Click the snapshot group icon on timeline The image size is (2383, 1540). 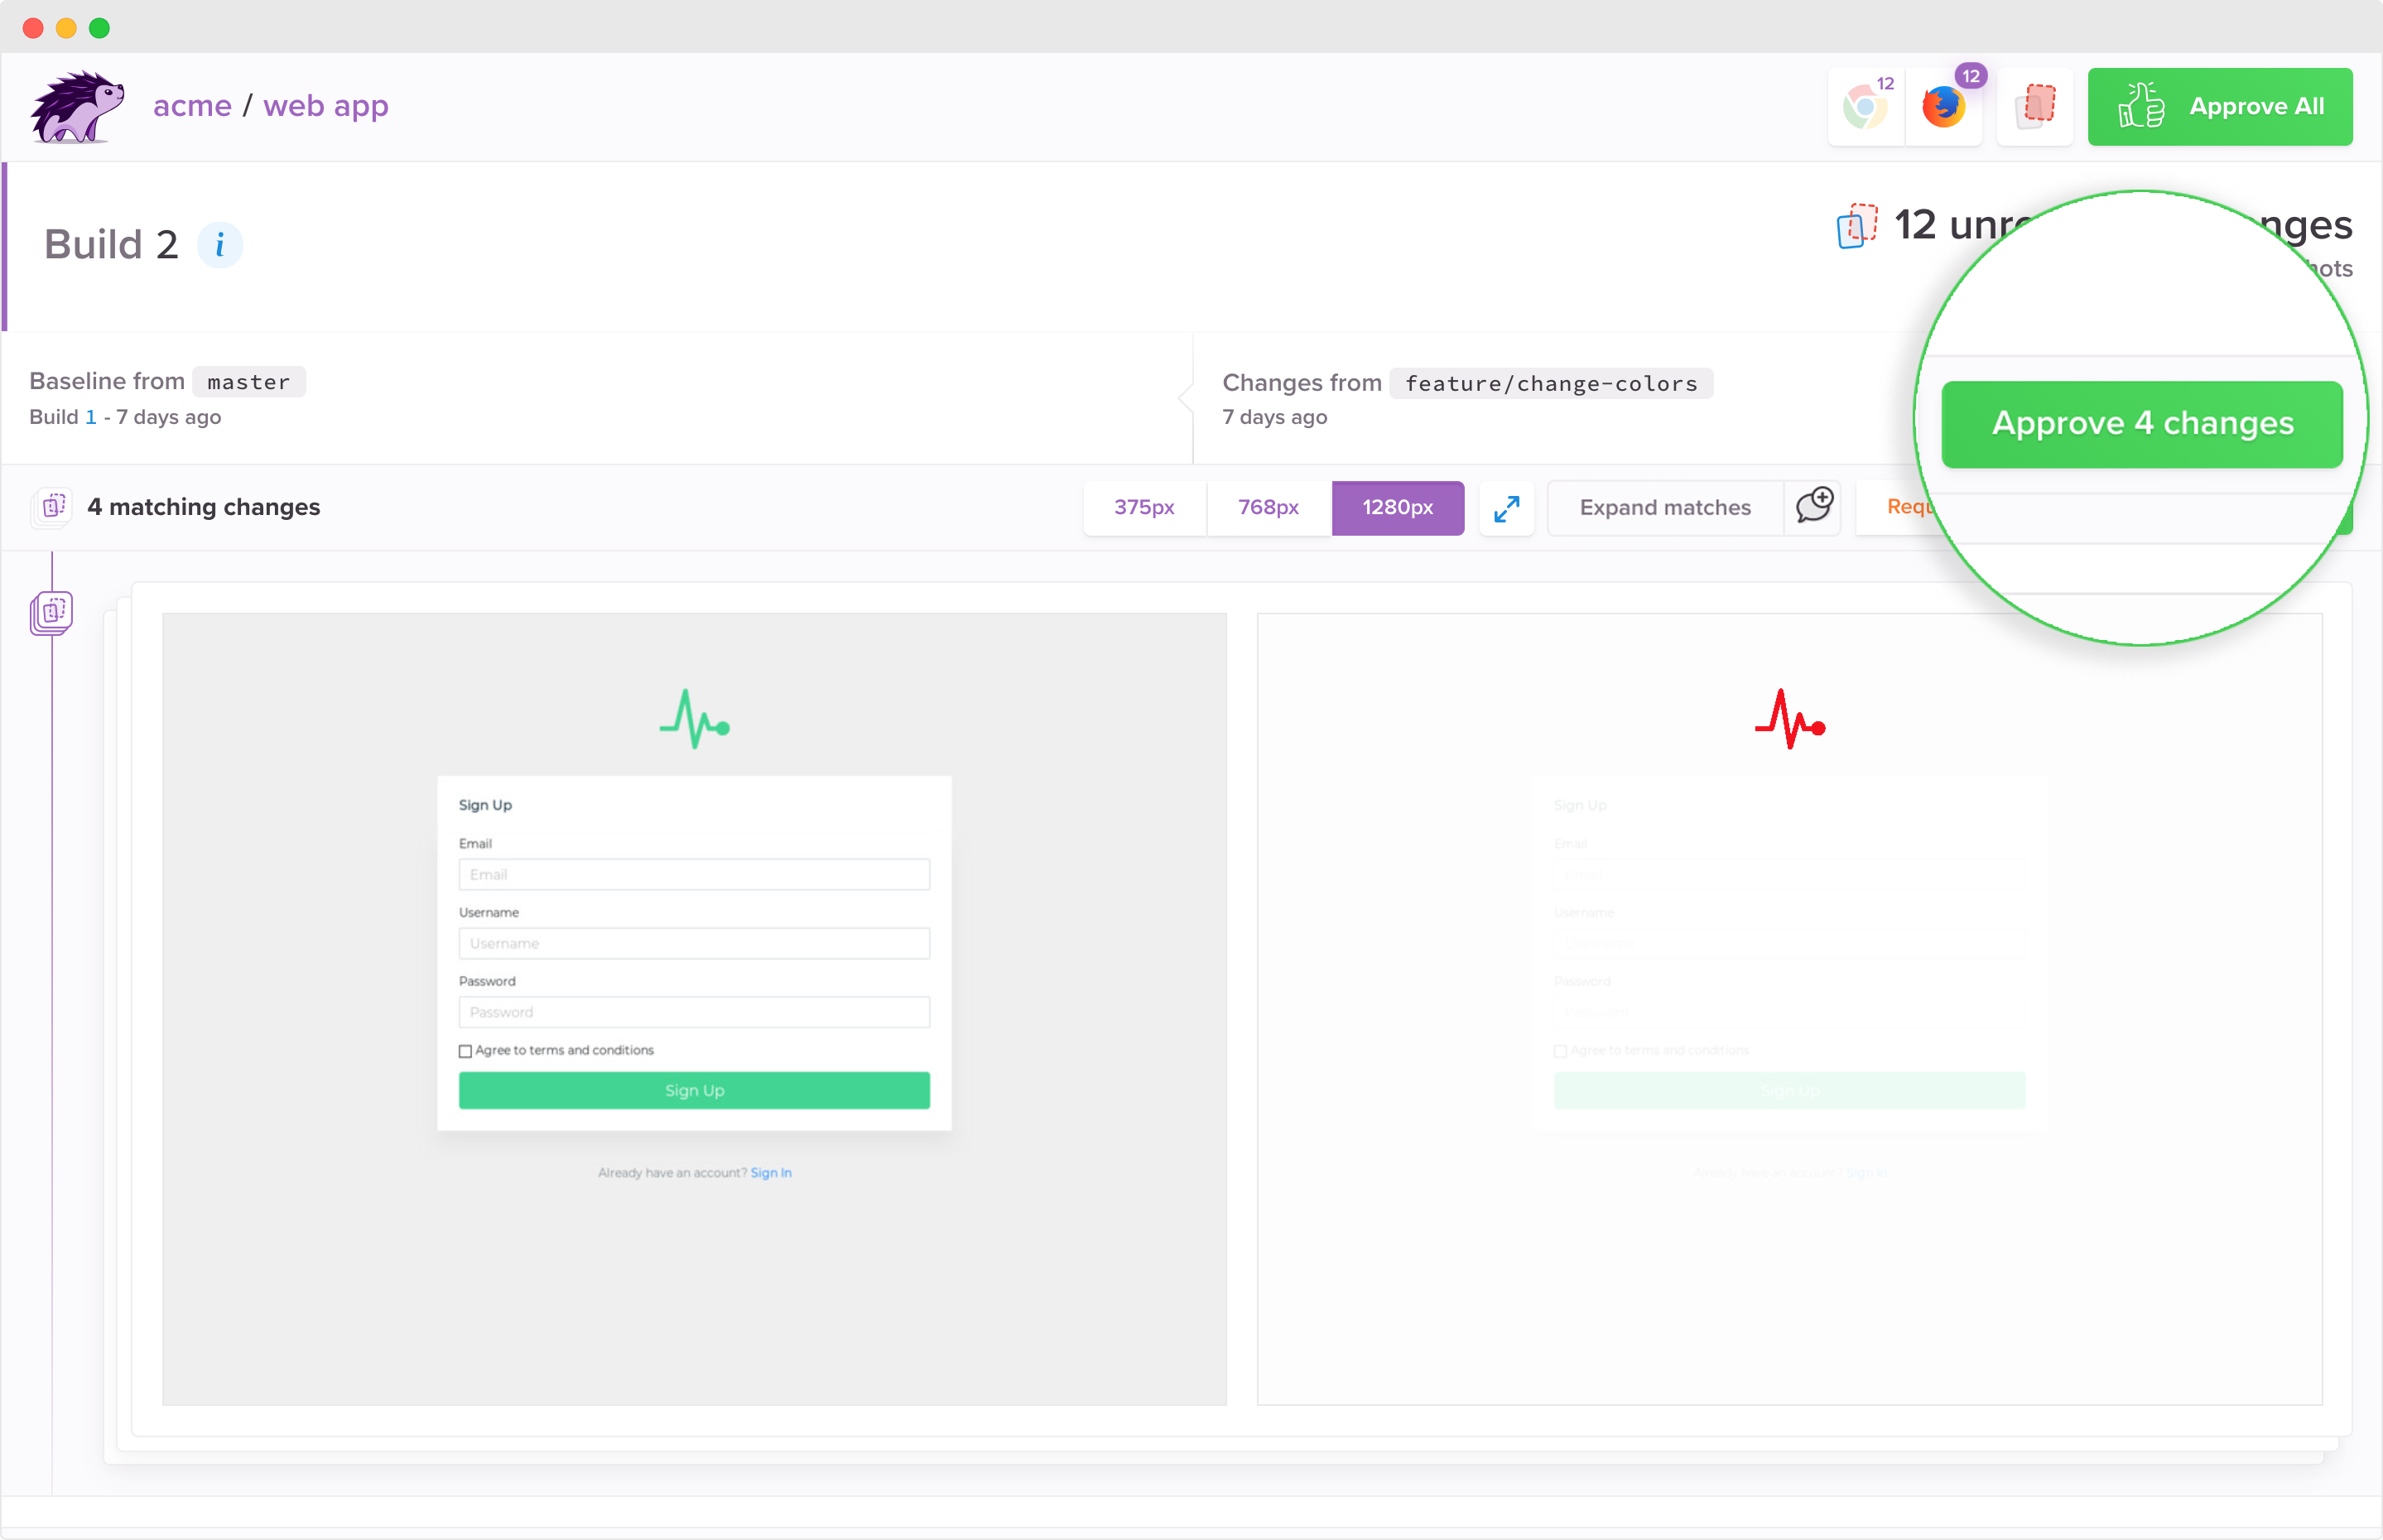click(x=51, y=611)
